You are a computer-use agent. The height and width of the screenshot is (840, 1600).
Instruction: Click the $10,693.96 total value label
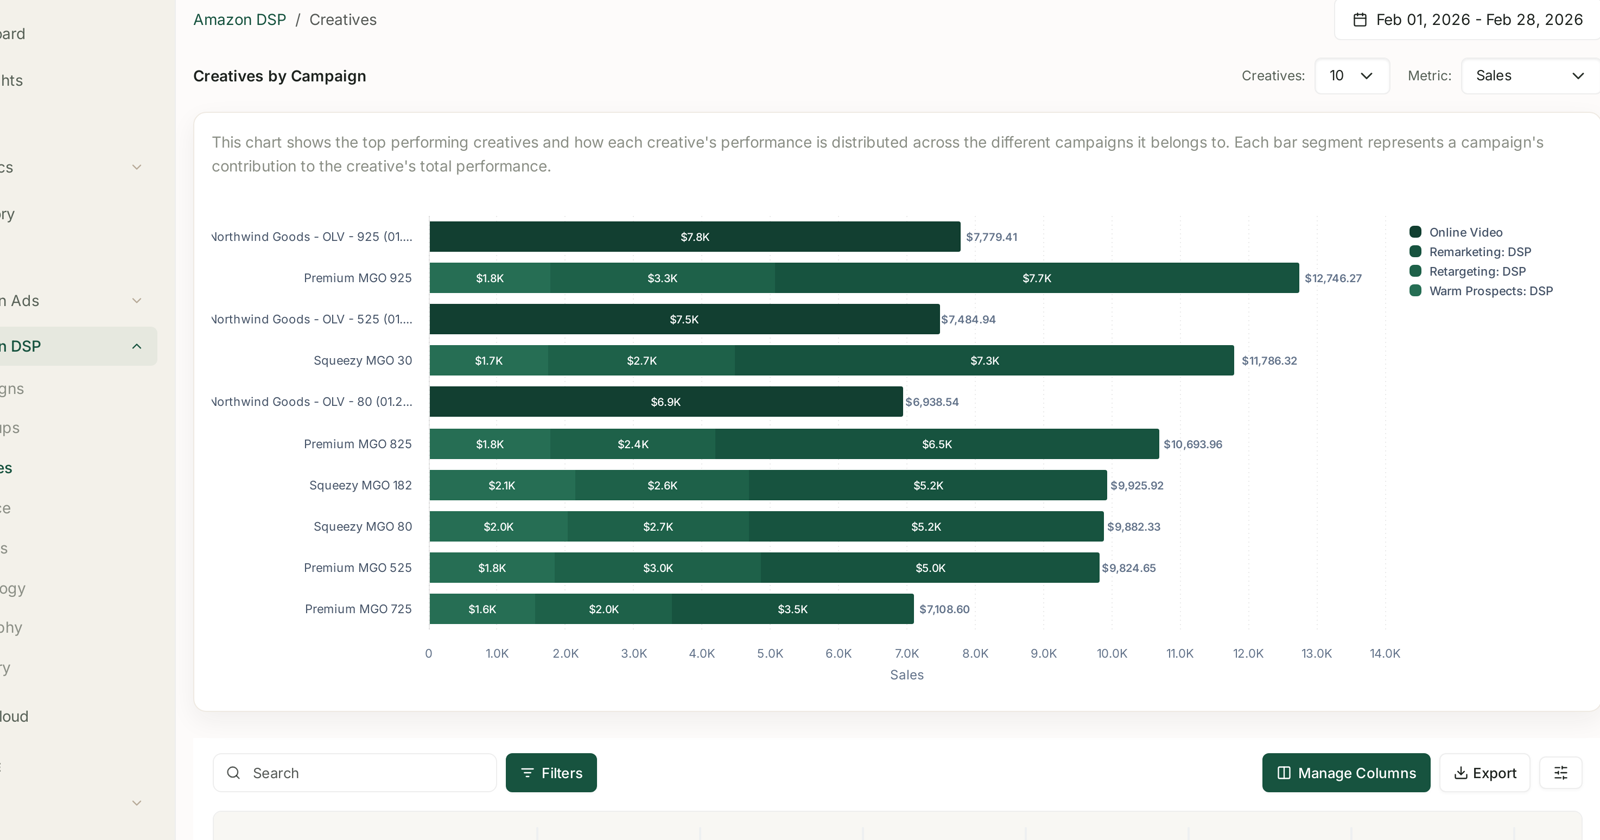1193,444
